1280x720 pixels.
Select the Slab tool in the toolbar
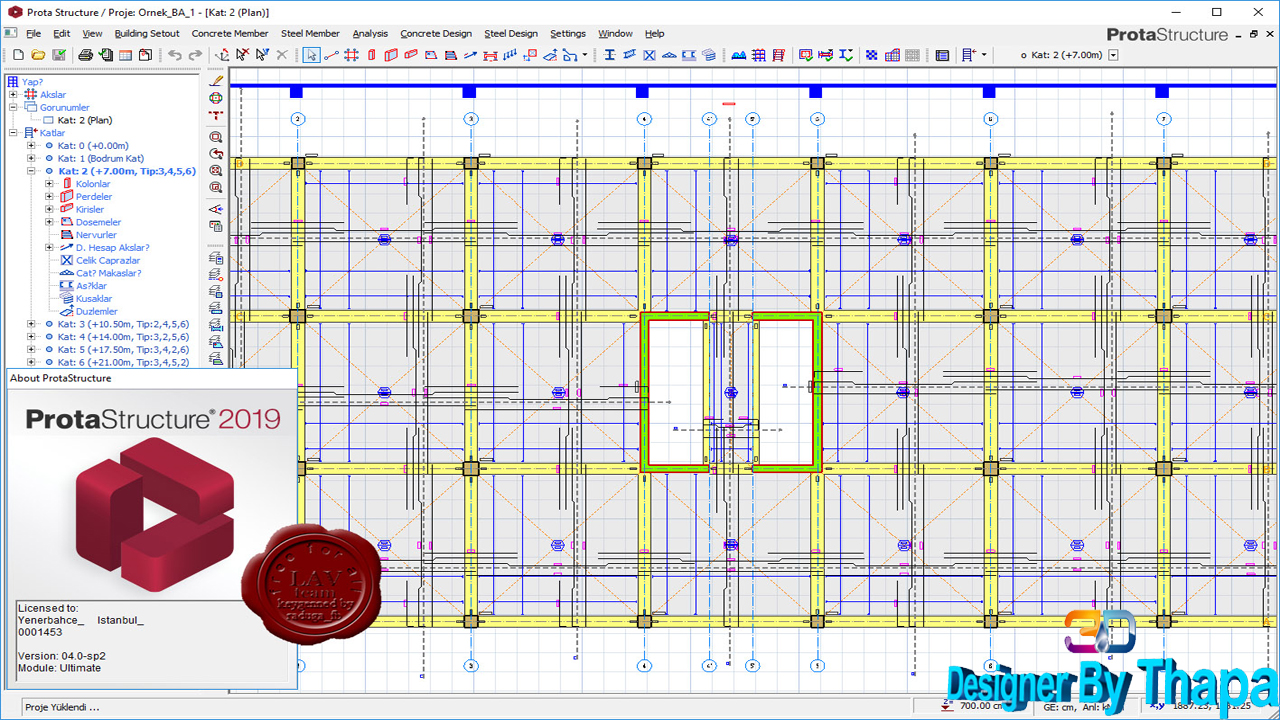[x=430, y=55]
